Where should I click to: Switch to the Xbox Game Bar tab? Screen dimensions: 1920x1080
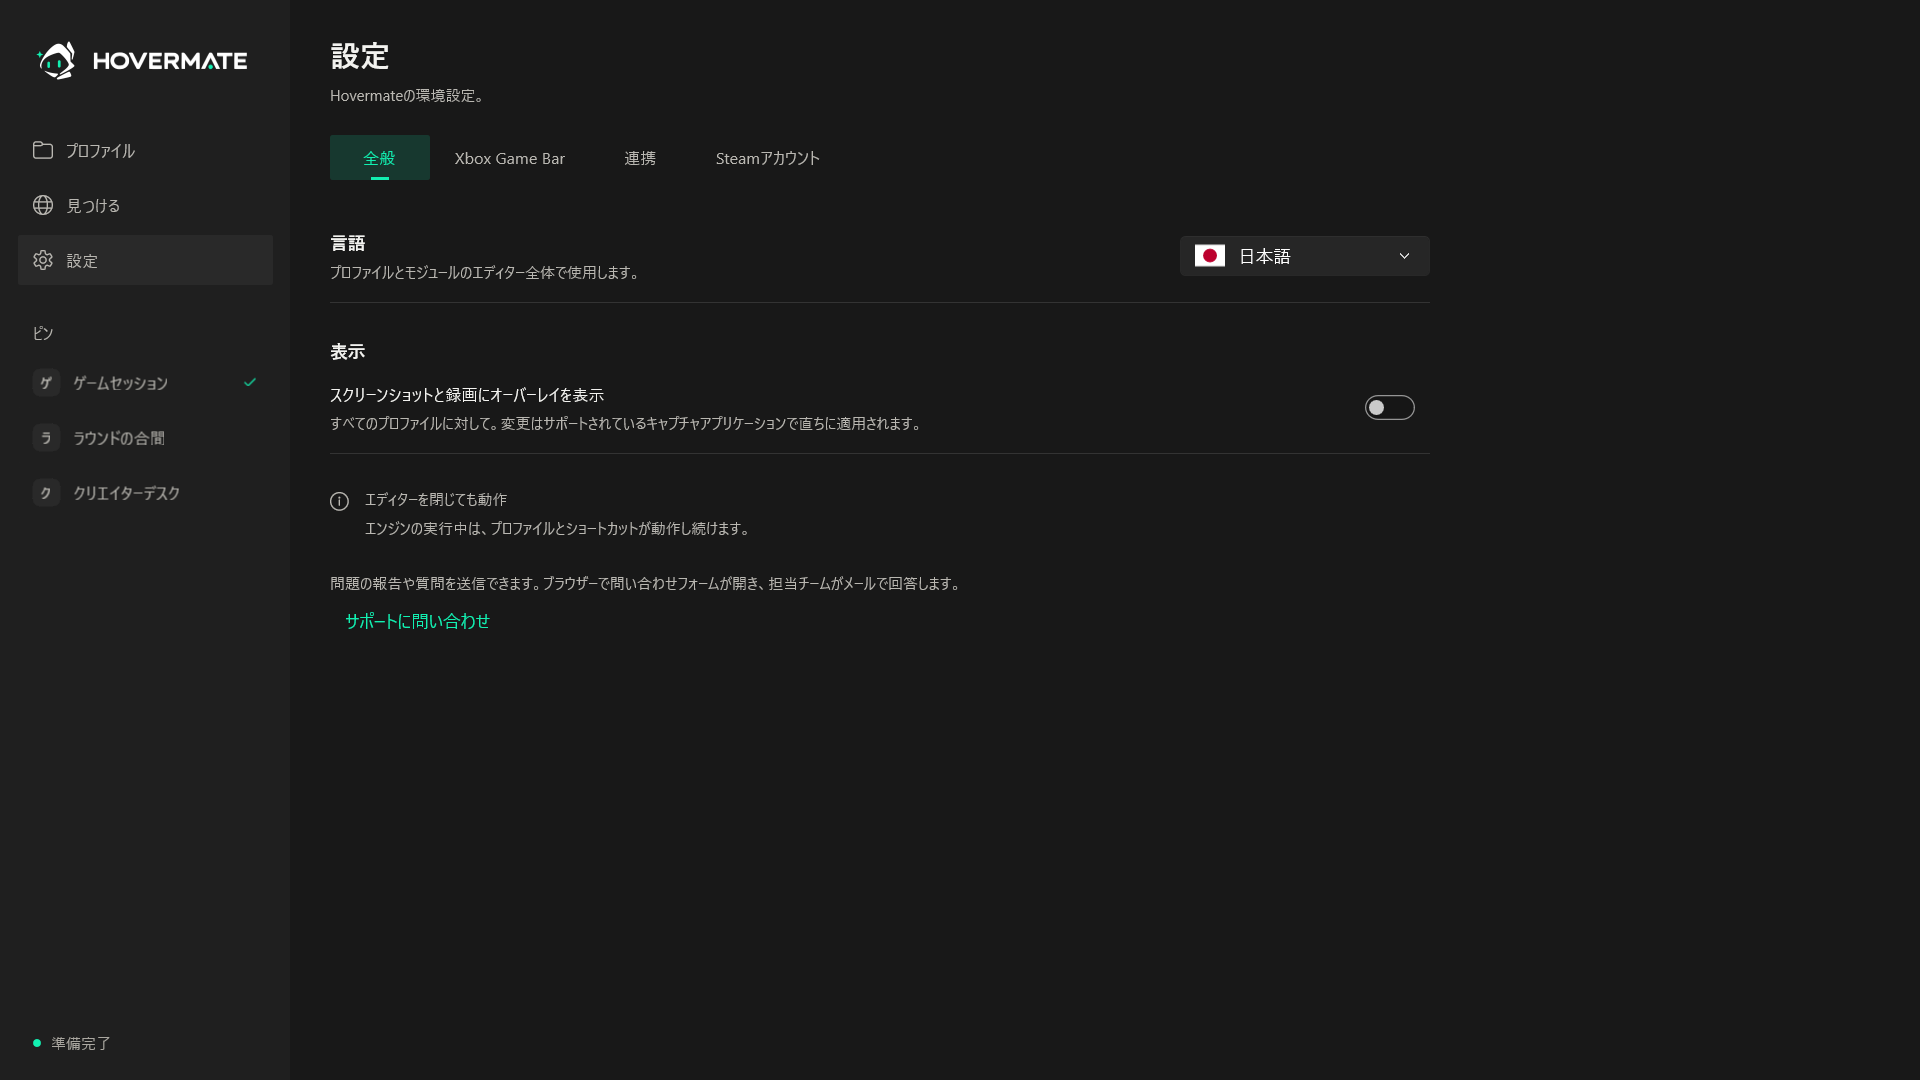510,158
